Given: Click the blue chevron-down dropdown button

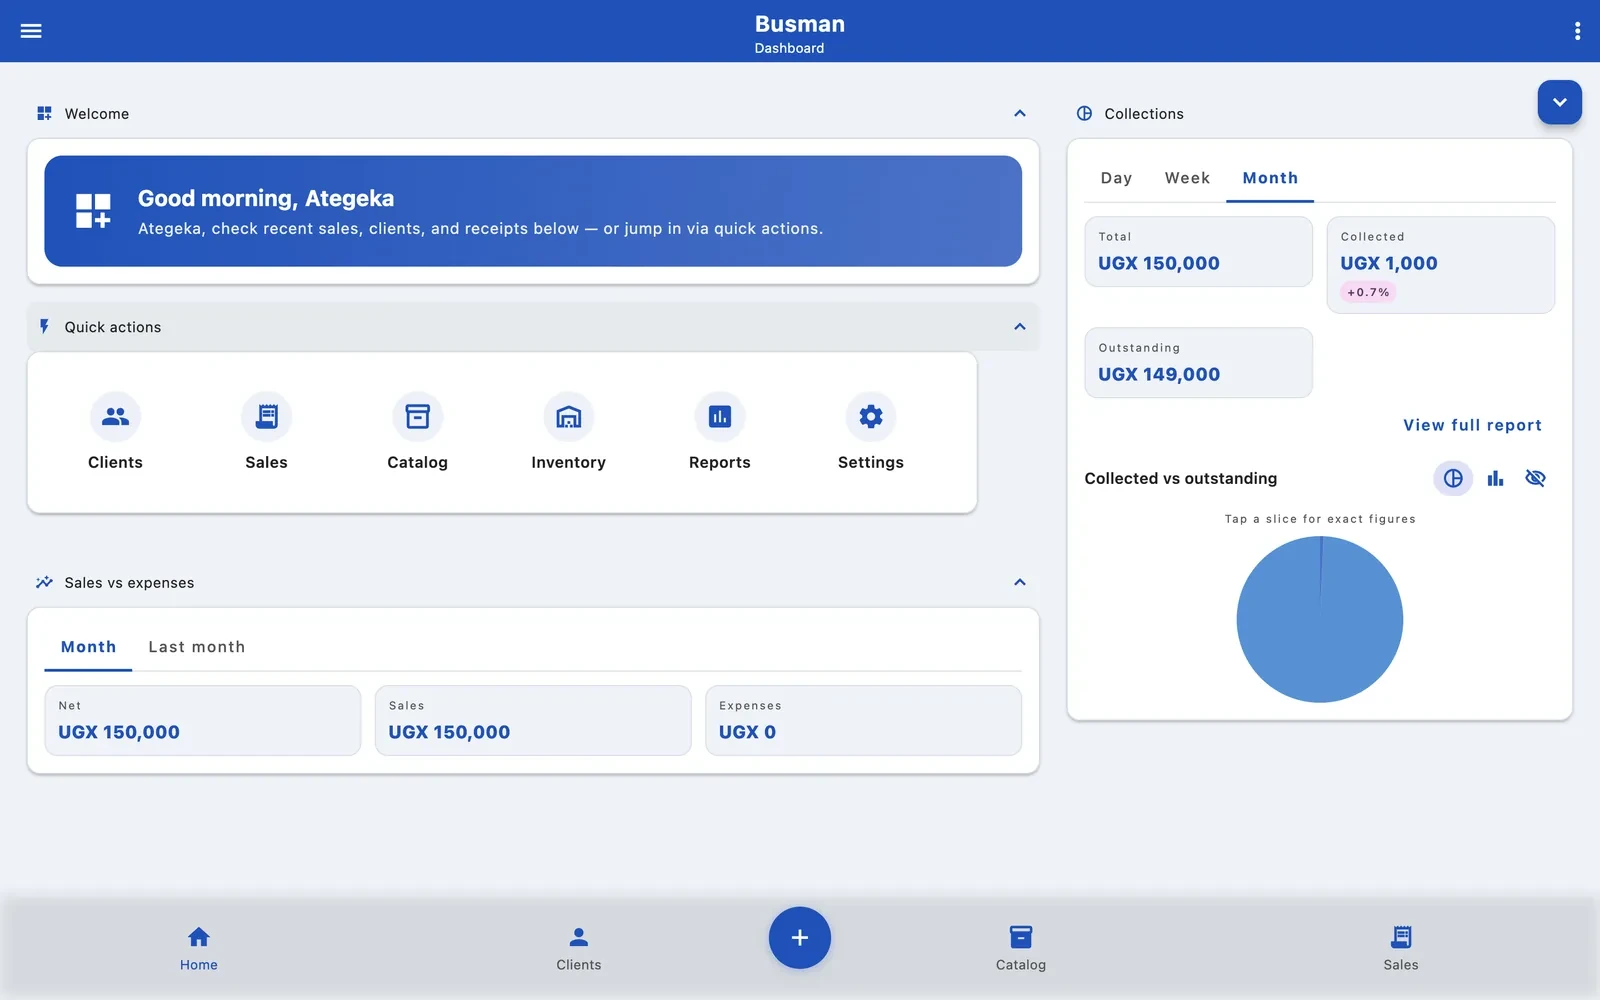Looking at the screenshot, I should coord(1559,102).
